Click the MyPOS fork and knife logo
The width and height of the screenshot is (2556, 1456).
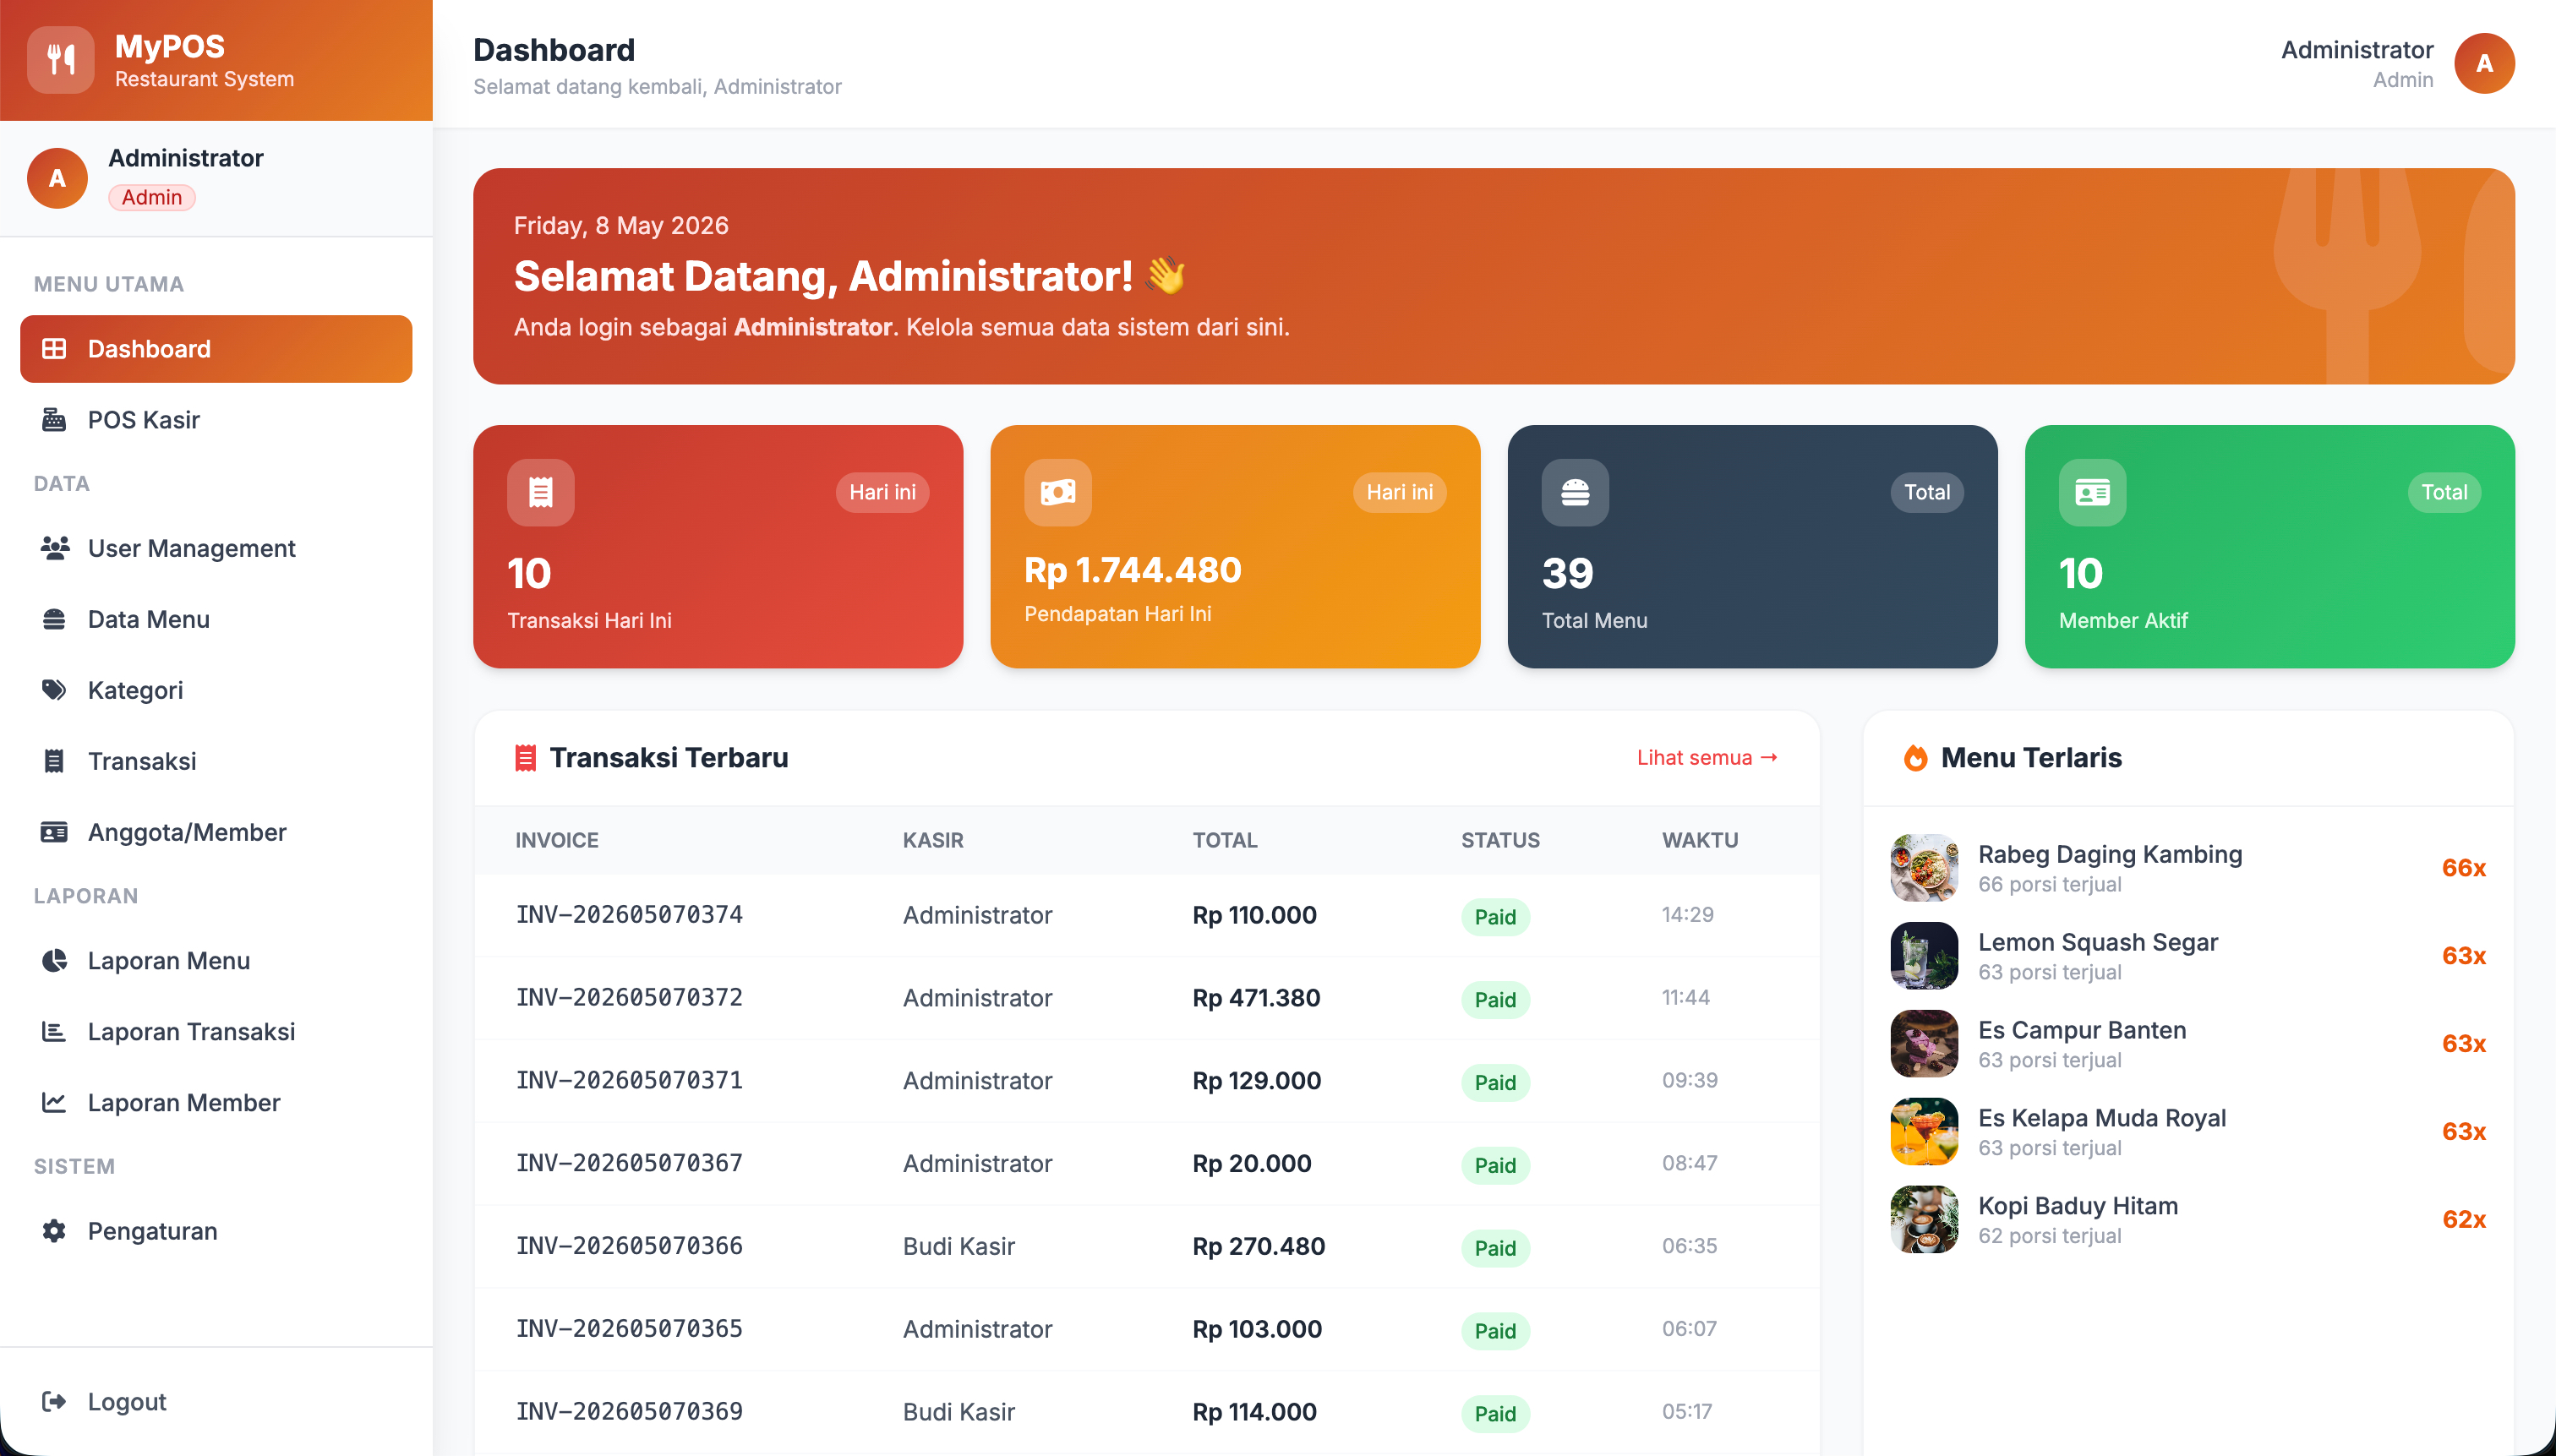(x=60, y=60)
